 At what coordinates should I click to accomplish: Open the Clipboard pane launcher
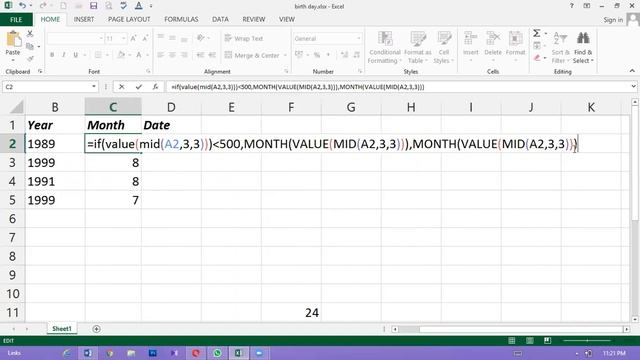(x=40, y=71)
